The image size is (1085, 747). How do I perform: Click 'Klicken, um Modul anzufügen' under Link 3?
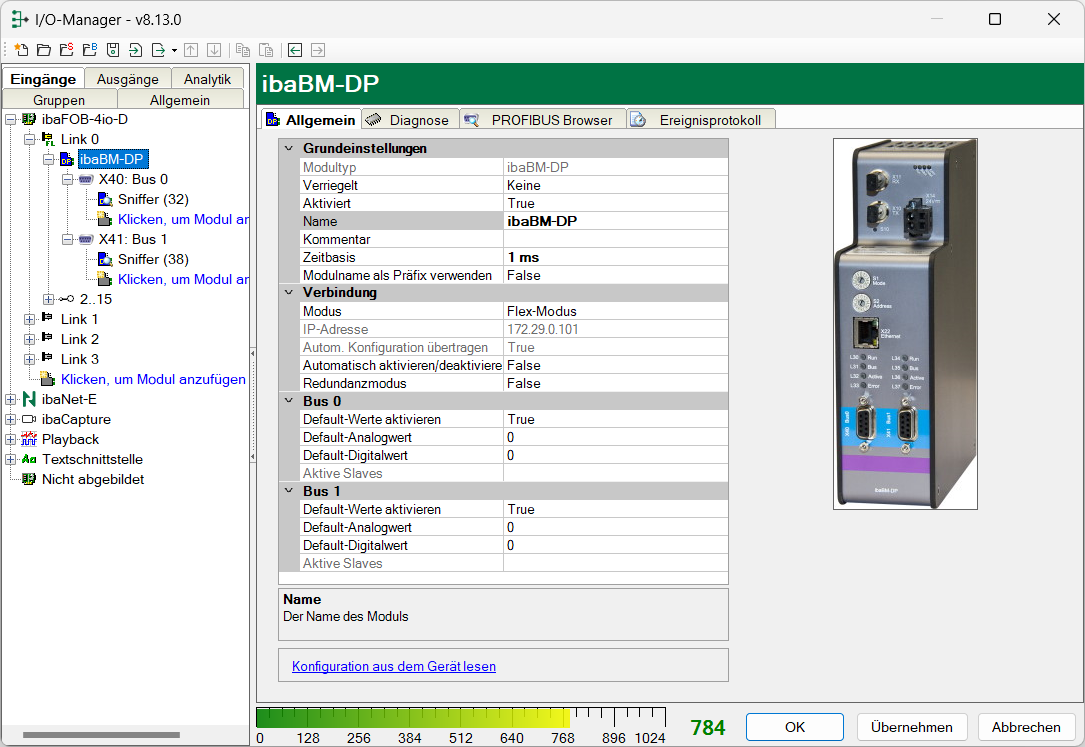point(153,379)
